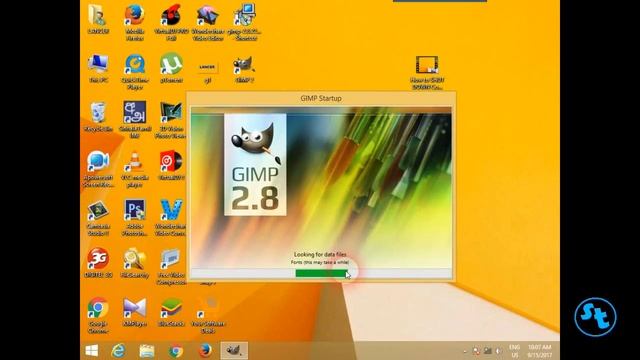The height and width of the screenshot is (360, 640).
Task: Open File Explorer from the taskbar
Action: 147,351
